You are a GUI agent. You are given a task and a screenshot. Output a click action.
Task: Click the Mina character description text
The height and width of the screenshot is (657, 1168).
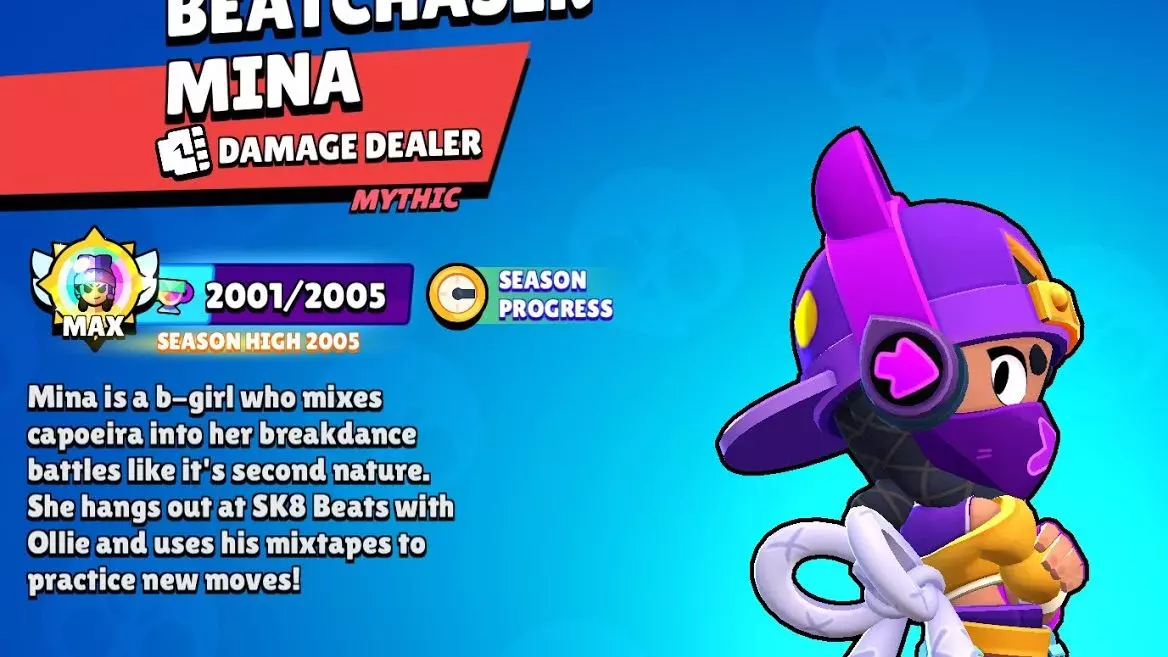coord(240,489)
